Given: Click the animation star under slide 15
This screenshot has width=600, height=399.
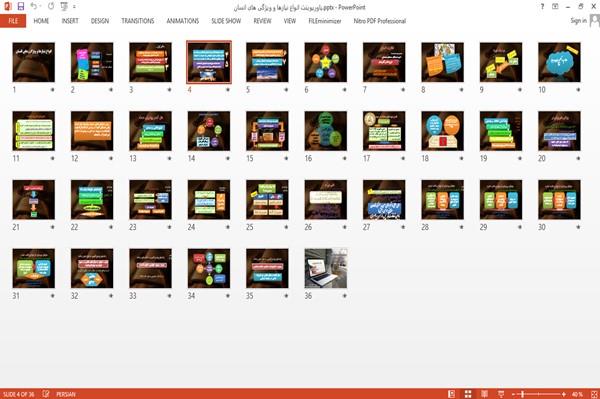Looking at the screenshot, I should click(x=286, y=158).
